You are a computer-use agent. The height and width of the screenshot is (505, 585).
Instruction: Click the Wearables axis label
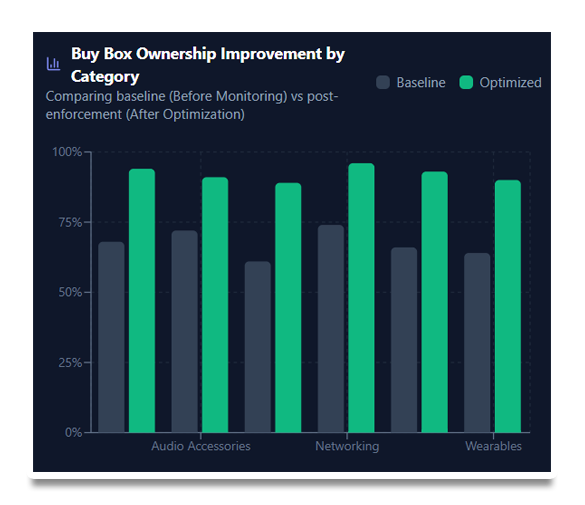coord(493,446)
